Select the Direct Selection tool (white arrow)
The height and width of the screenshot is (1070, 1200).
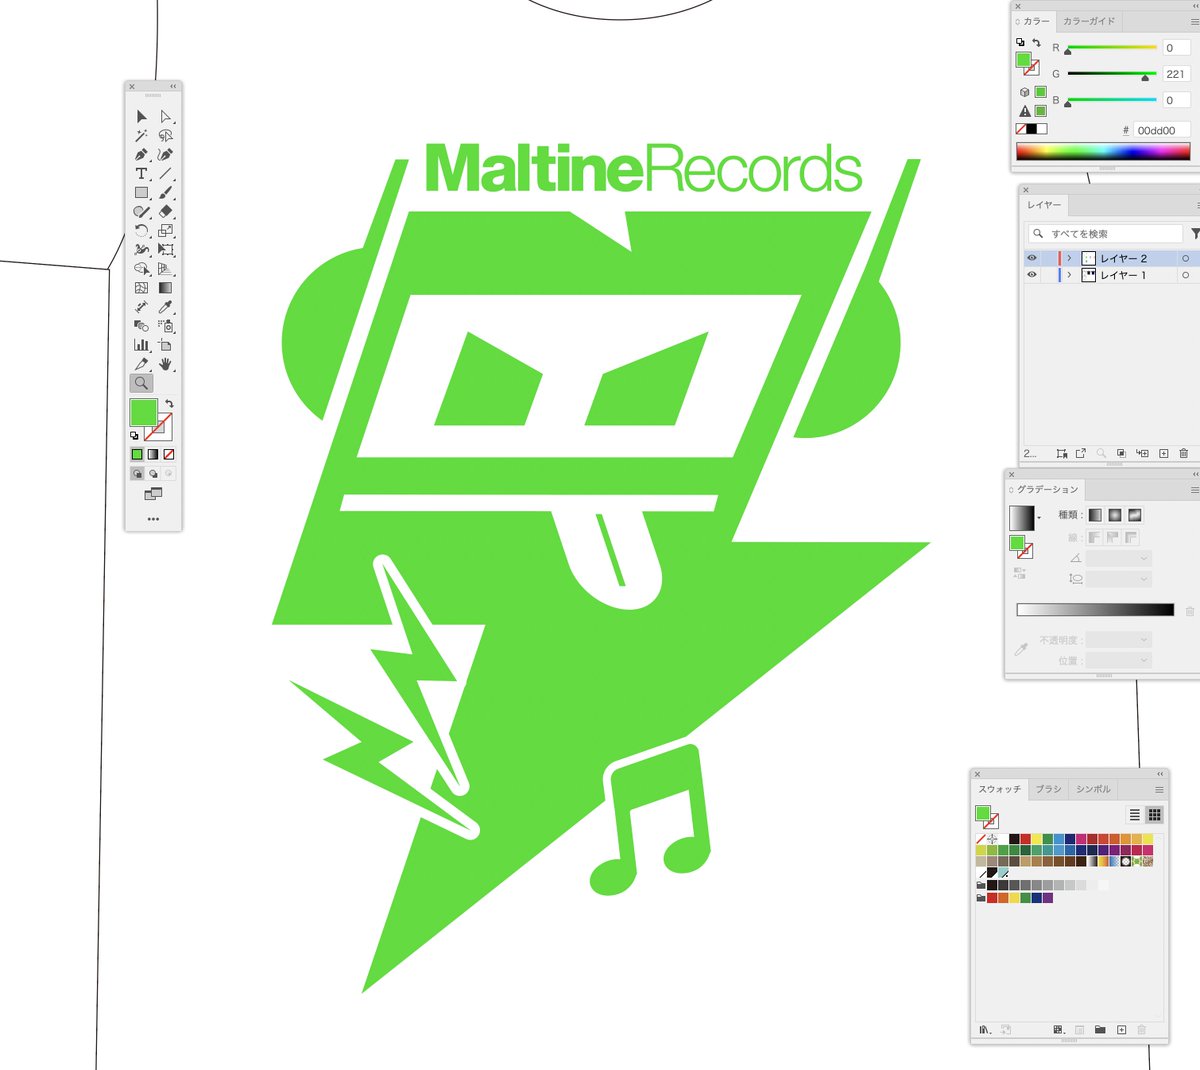coord(166,117)
